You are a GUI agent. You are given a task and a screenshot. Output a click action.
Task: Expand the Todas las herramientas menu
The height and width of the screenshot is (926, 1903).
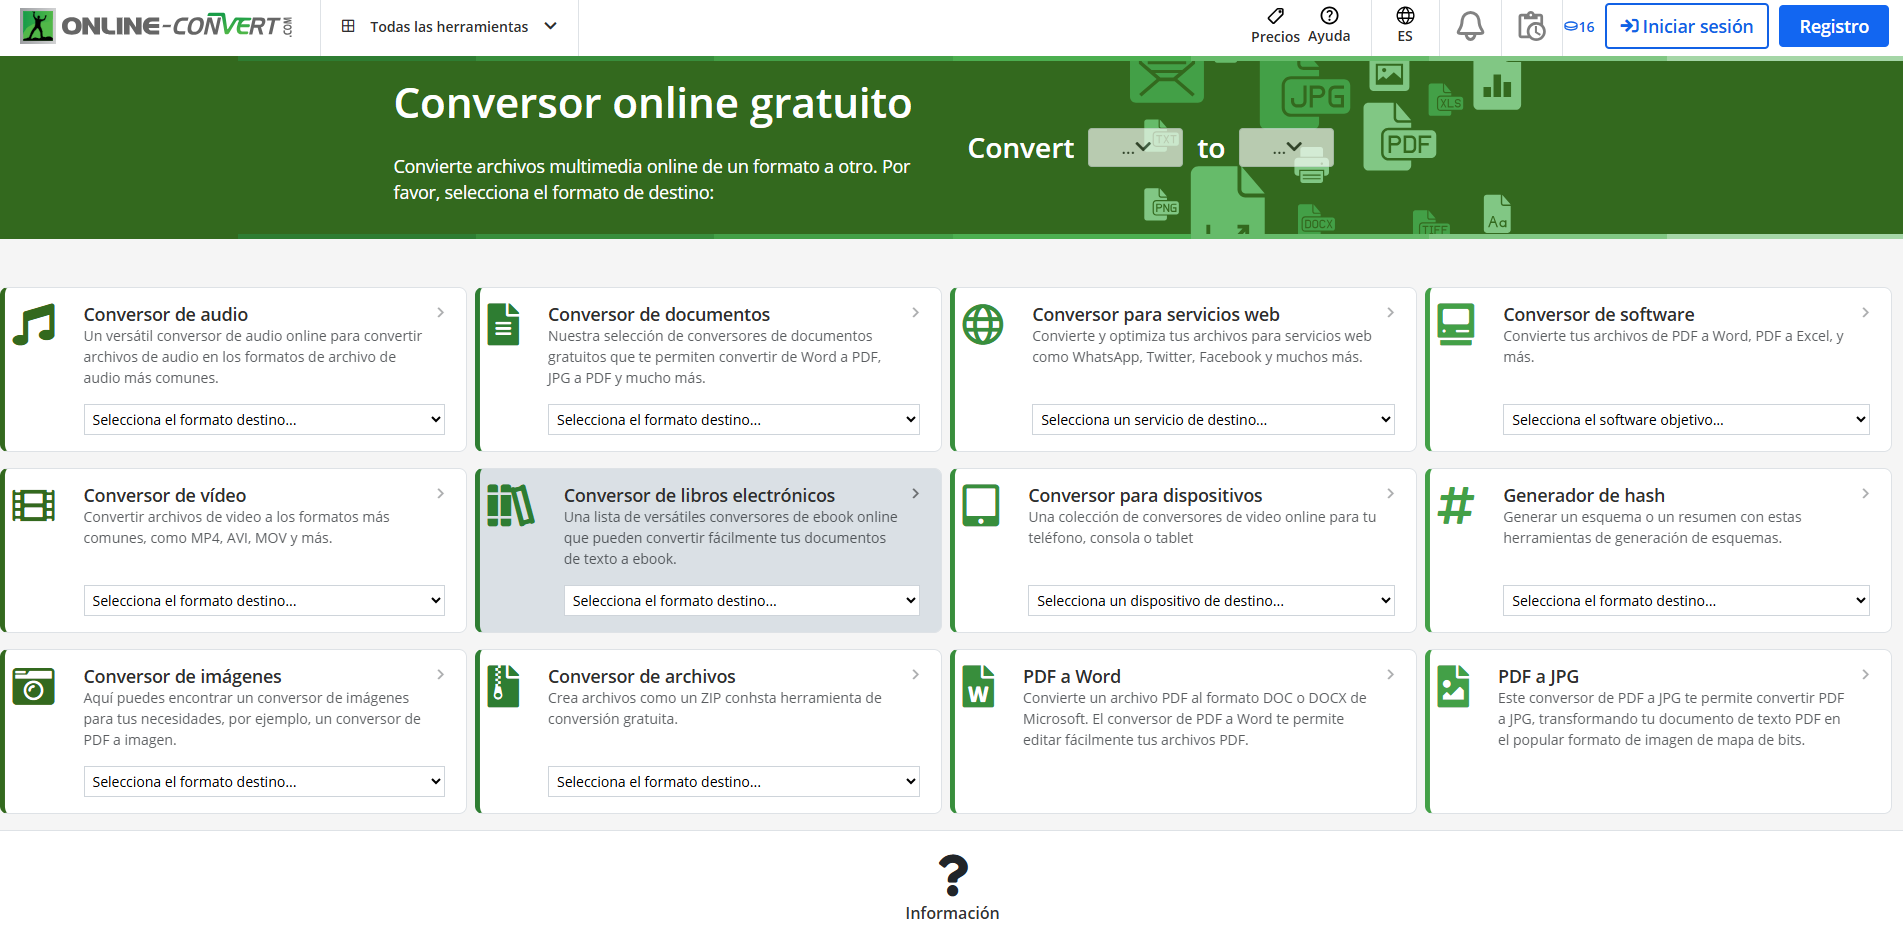[x=449, y=26]
